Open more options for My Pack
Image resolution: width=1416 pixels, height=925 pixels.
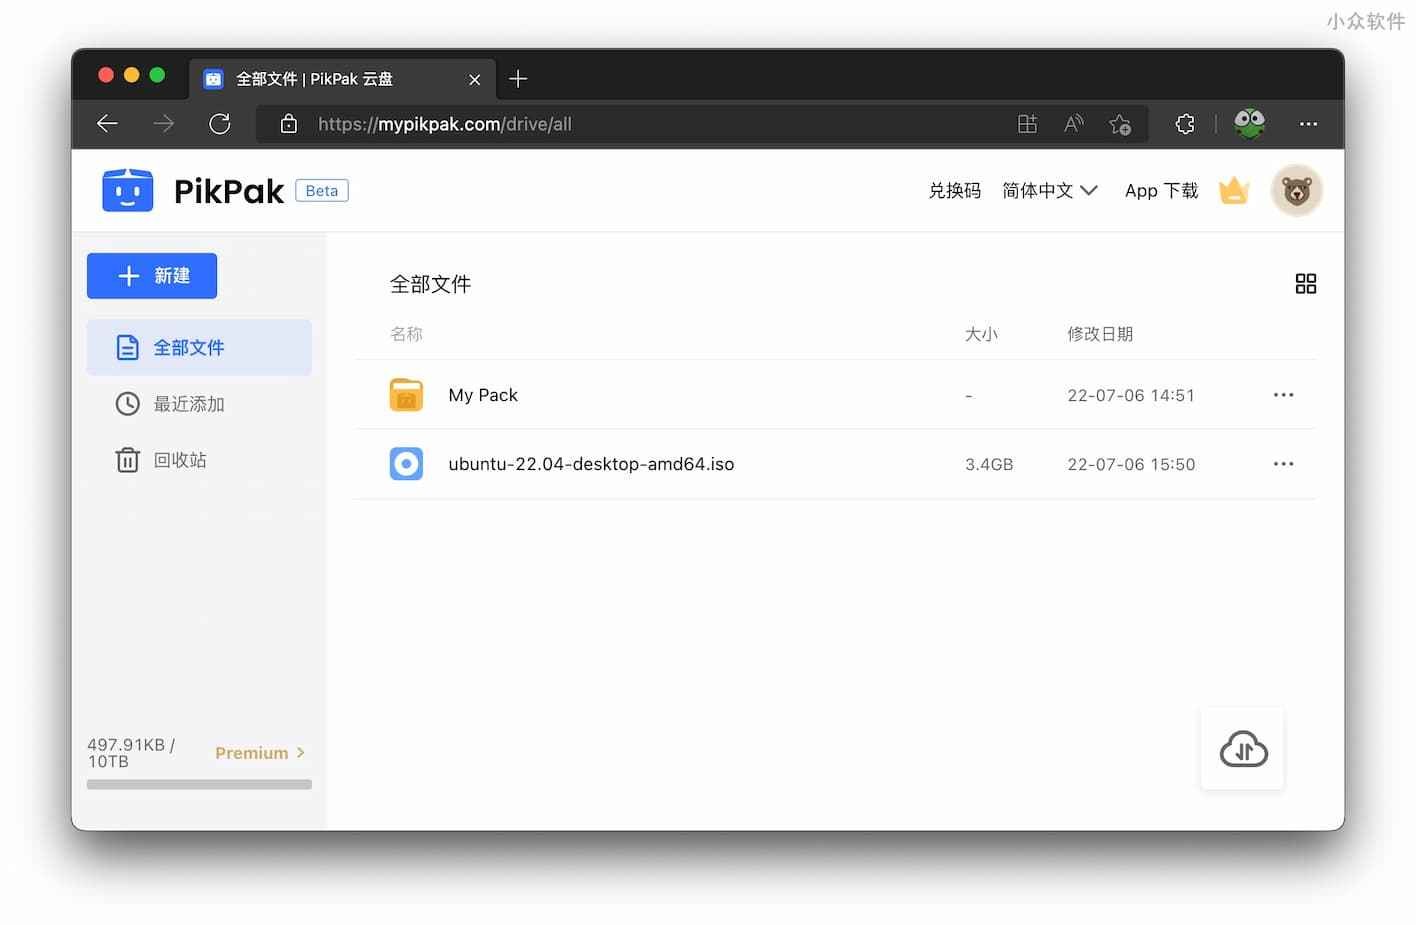pyautogui.click(x=1284, y=395)
